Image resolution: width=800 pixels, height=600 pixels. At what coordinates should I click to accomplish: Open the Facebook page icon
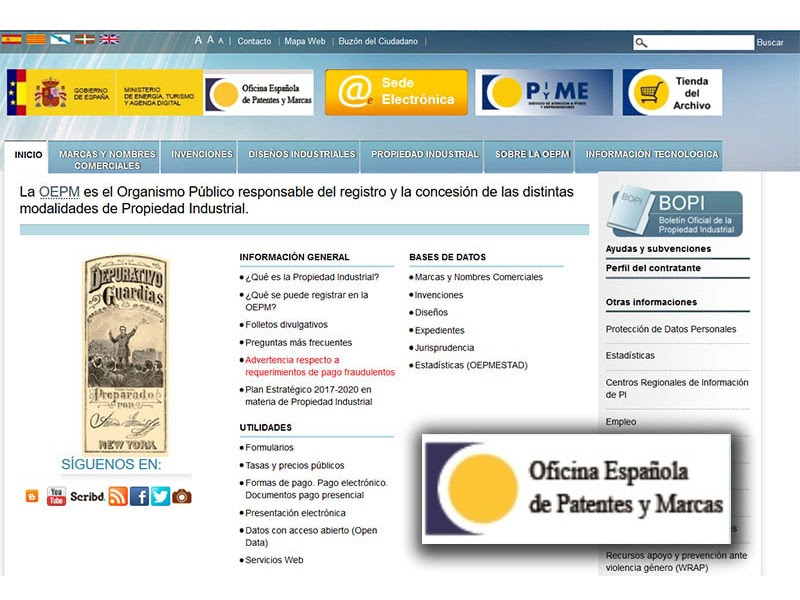point(139,496)
